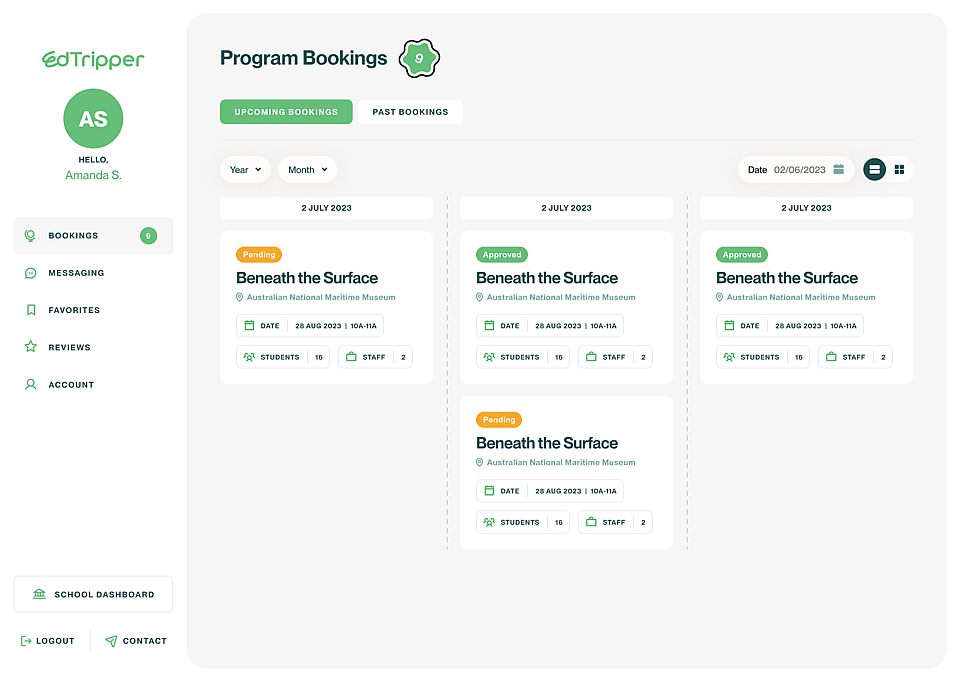Open Messaging in the sidebar

(76, 273)
